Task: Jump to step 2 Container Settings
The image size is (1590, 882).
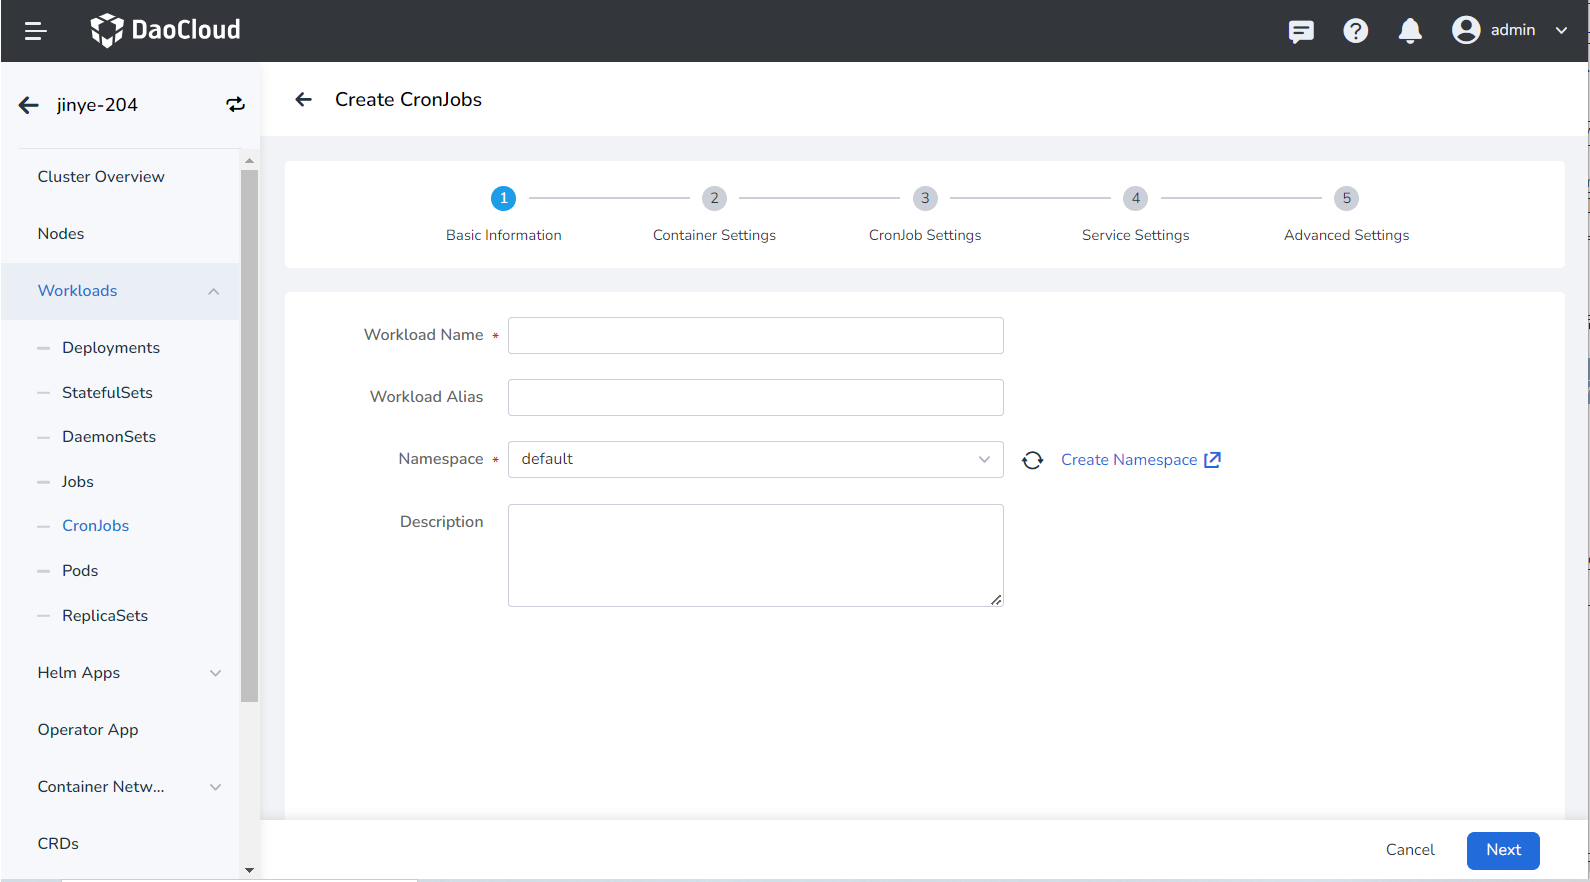Action: pos(714,198)
